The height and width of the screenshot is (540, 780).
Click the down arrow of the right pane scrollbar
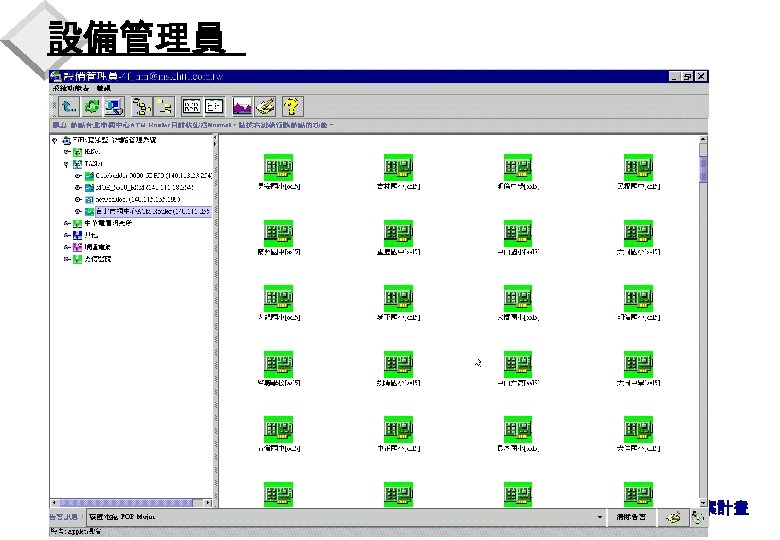(703, 503)
